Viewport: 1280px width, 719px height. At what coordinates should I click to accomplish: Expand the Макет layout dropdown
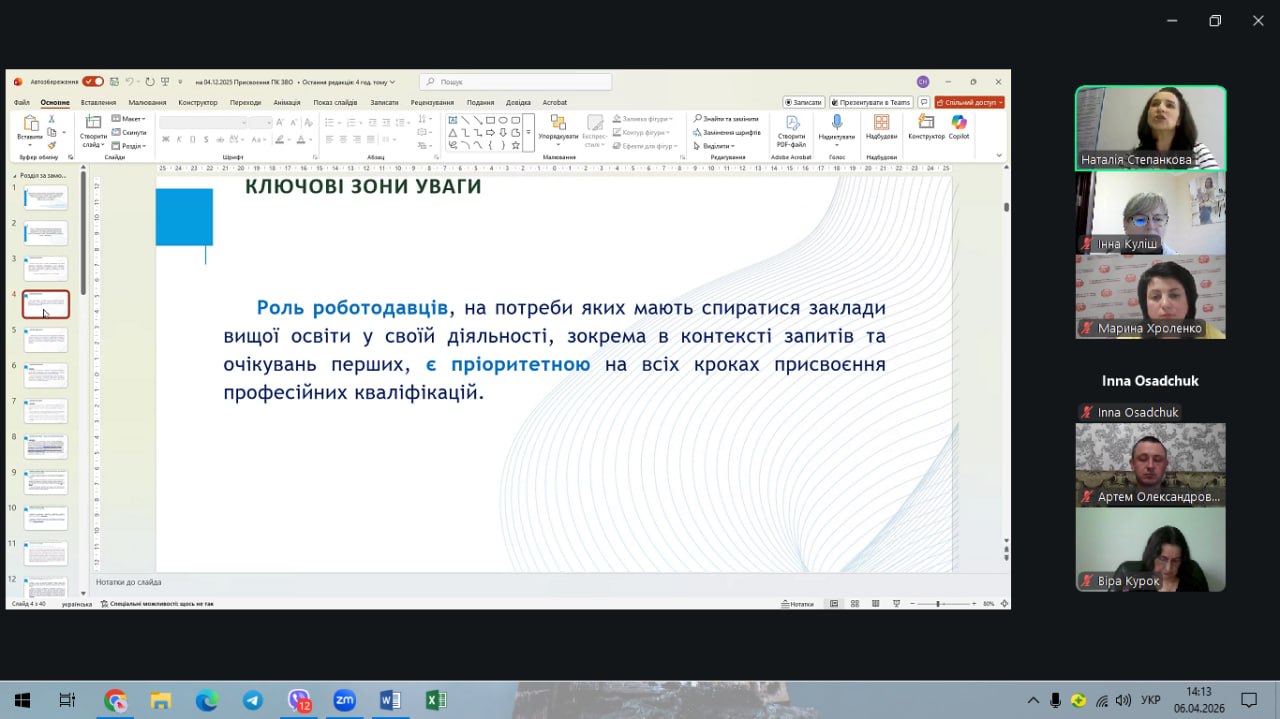[131, 119]
